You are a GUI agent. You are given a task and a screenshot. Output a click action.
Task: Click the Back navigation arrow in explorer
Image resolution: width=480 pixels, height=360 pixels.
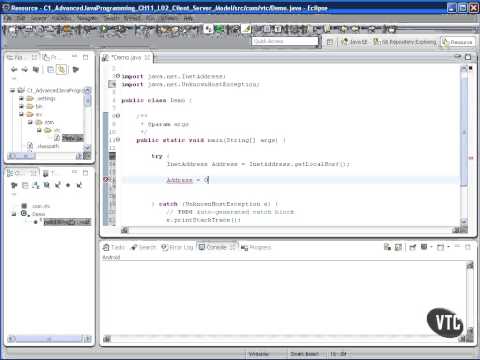(x=14, y=69)
